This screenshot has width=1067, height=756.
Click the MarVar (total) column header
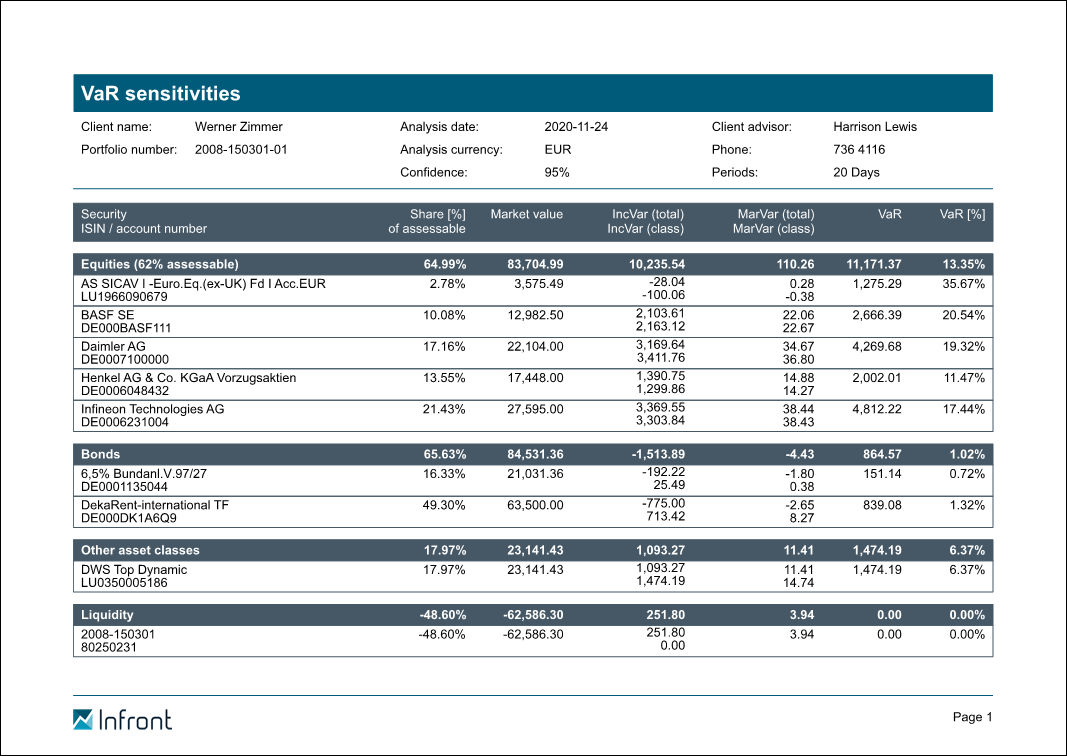click(775, 214)
